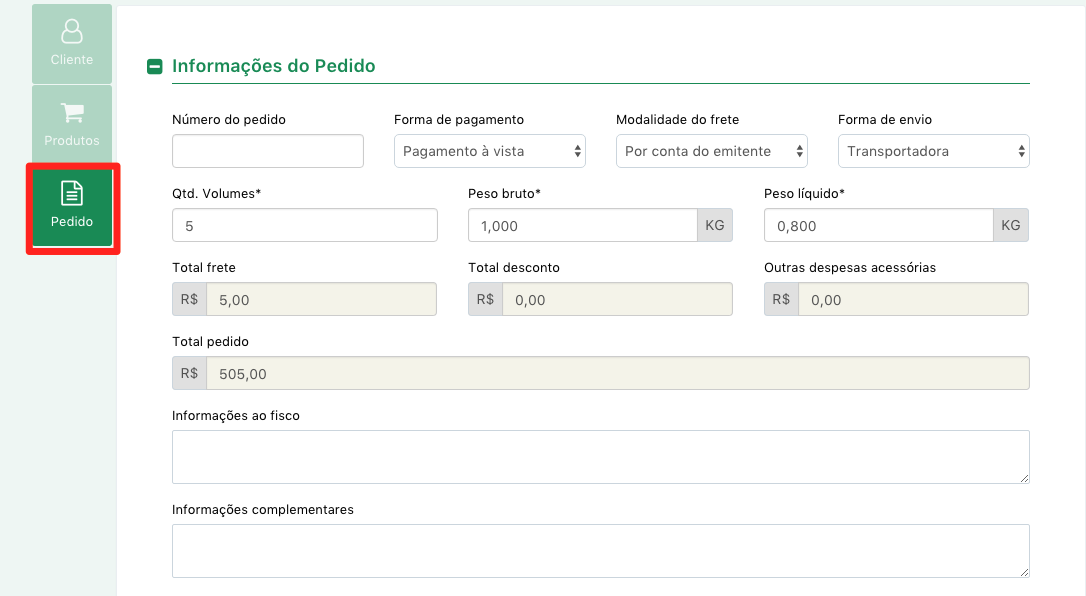This screenshot has width=1086, height=596.
Task: Open the Modalidade do frete dropdown
Action: click(x=711, y=151)
